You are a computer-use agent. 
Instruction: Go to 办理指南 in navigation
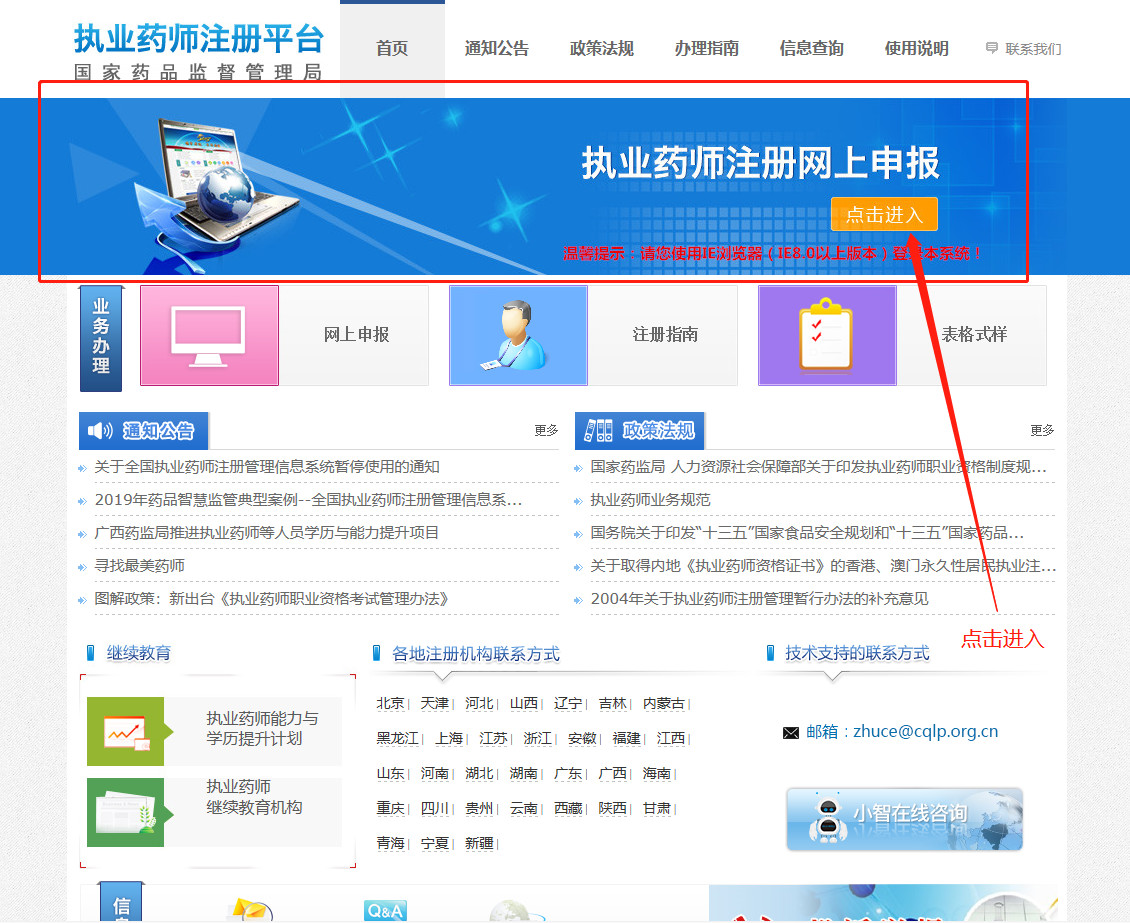click(x=707, y=48)
